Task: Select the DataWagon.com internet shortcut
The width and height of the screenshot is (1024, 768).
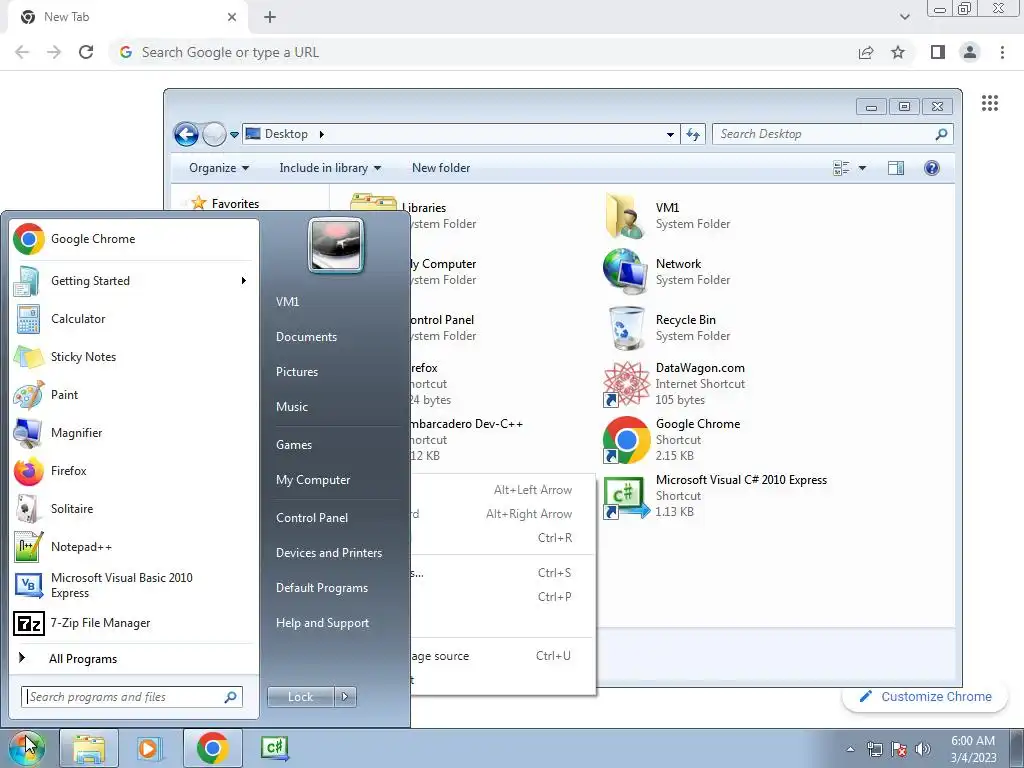Action: point(674,384)
